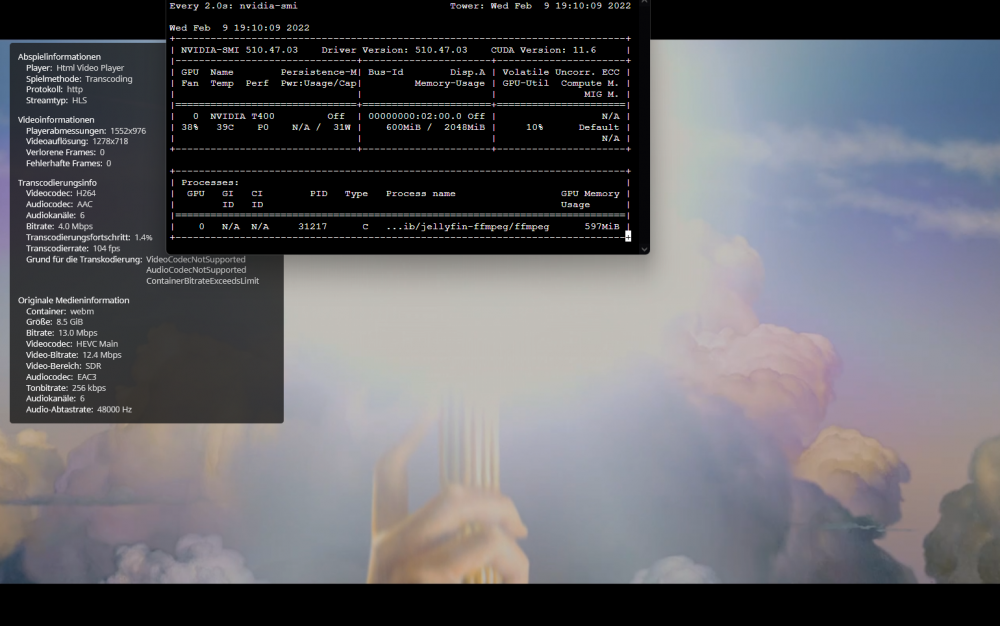Click the '13.0 Mbps' bitrate value
The width and height of the screenshot is (1000, 626).
click(77, 333)
